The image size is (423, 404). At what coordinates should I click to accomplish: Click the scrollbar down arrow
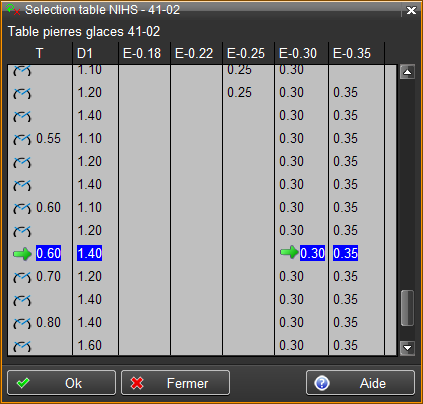point(407,348)
